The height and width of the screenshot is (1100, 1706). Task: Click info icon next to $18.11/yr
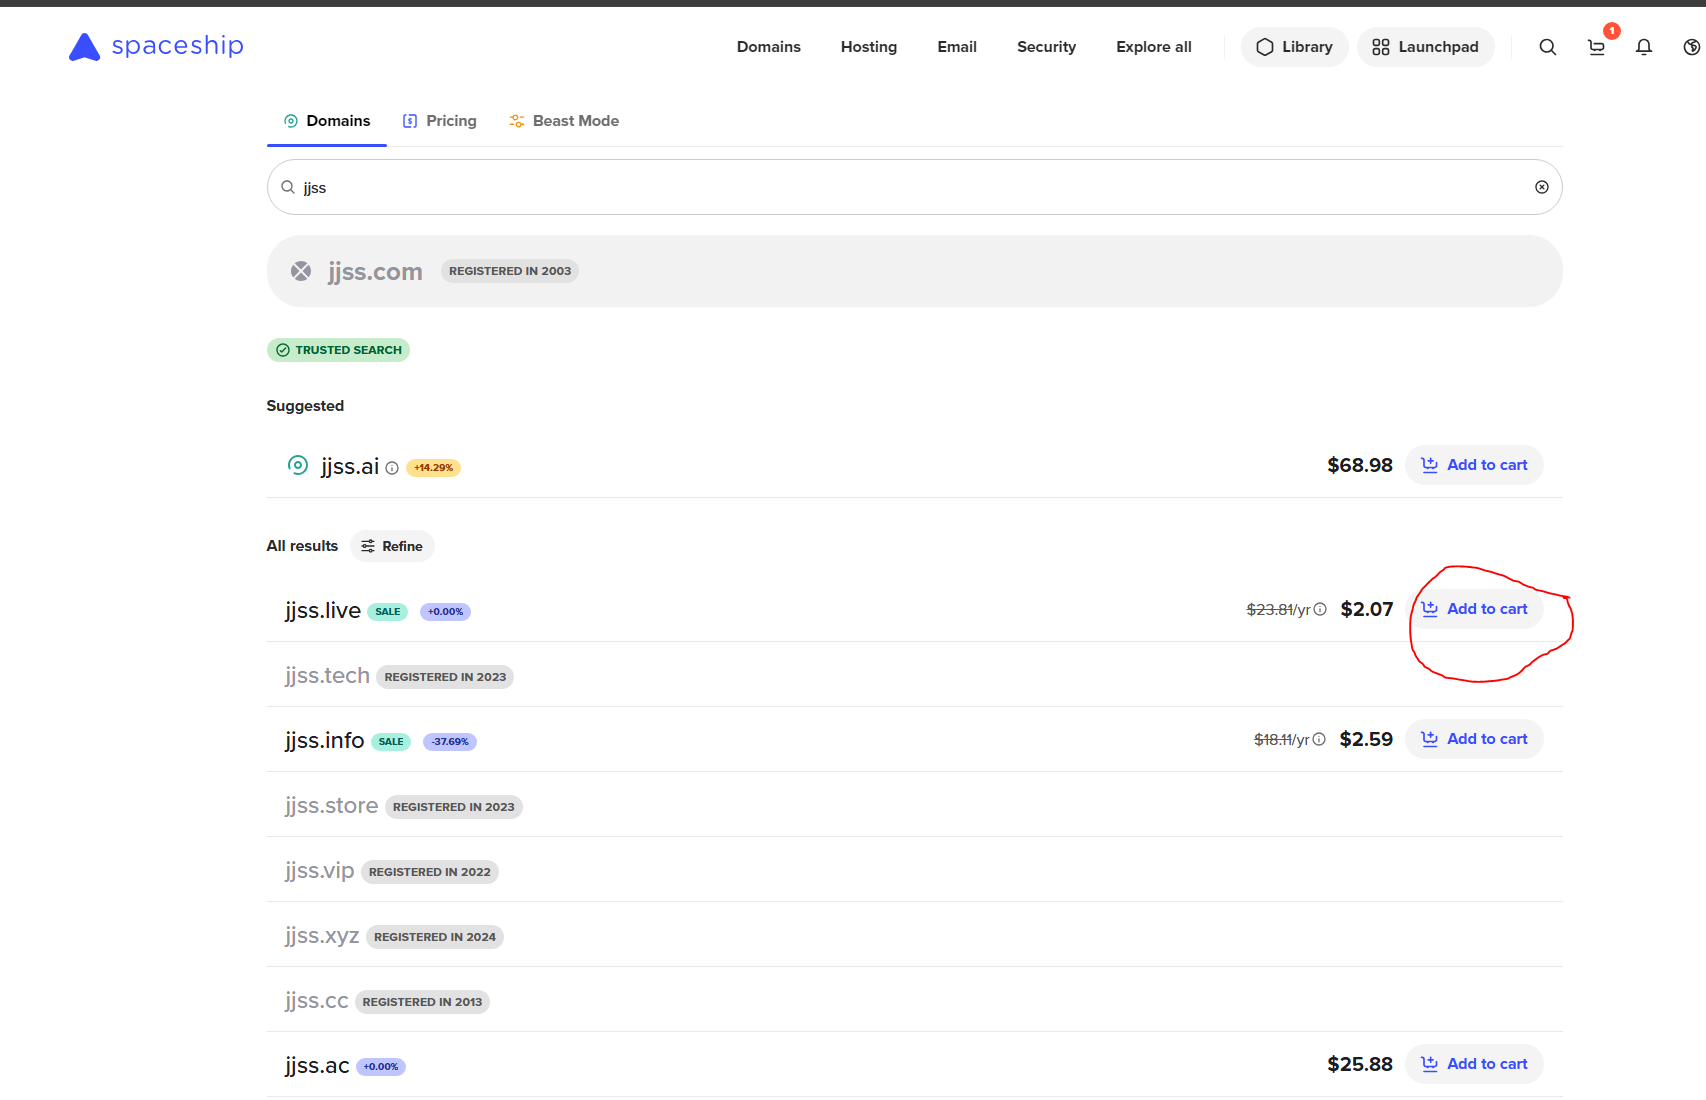click(x=1319, y=739)
